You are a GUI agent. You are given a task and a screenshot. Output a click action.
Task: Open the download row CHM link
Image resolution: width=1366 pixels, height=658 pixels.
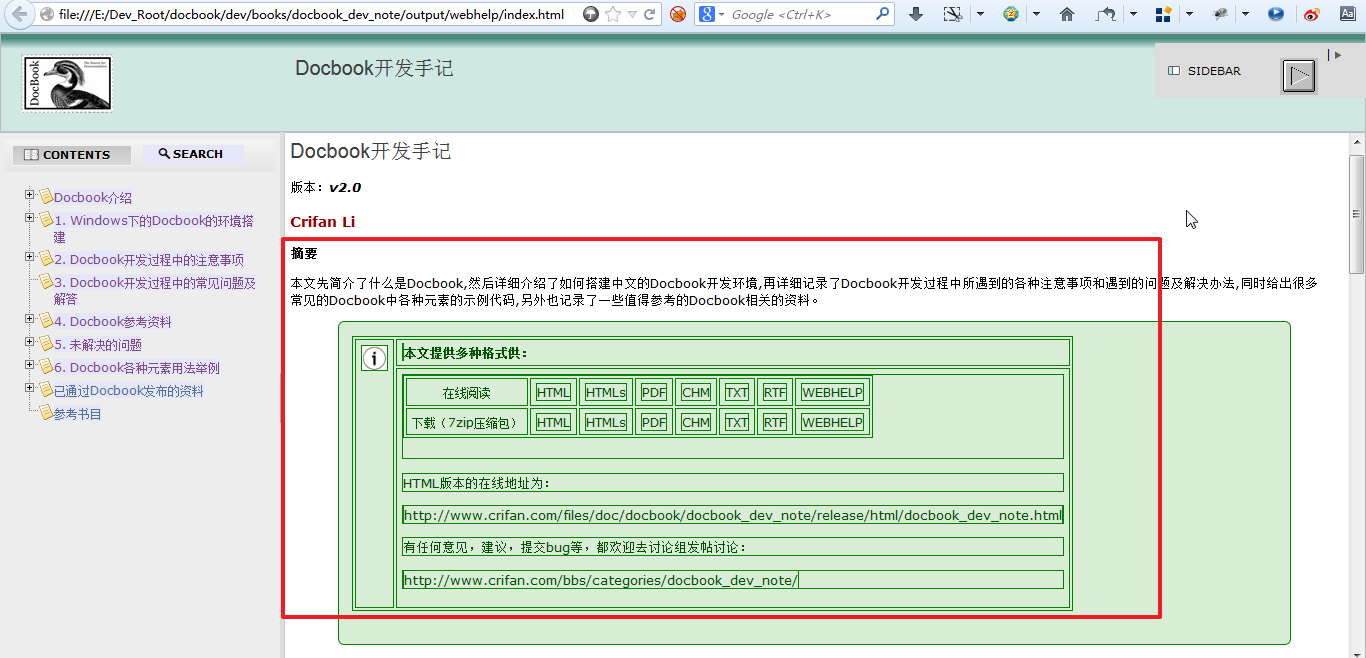coord(695,422)
